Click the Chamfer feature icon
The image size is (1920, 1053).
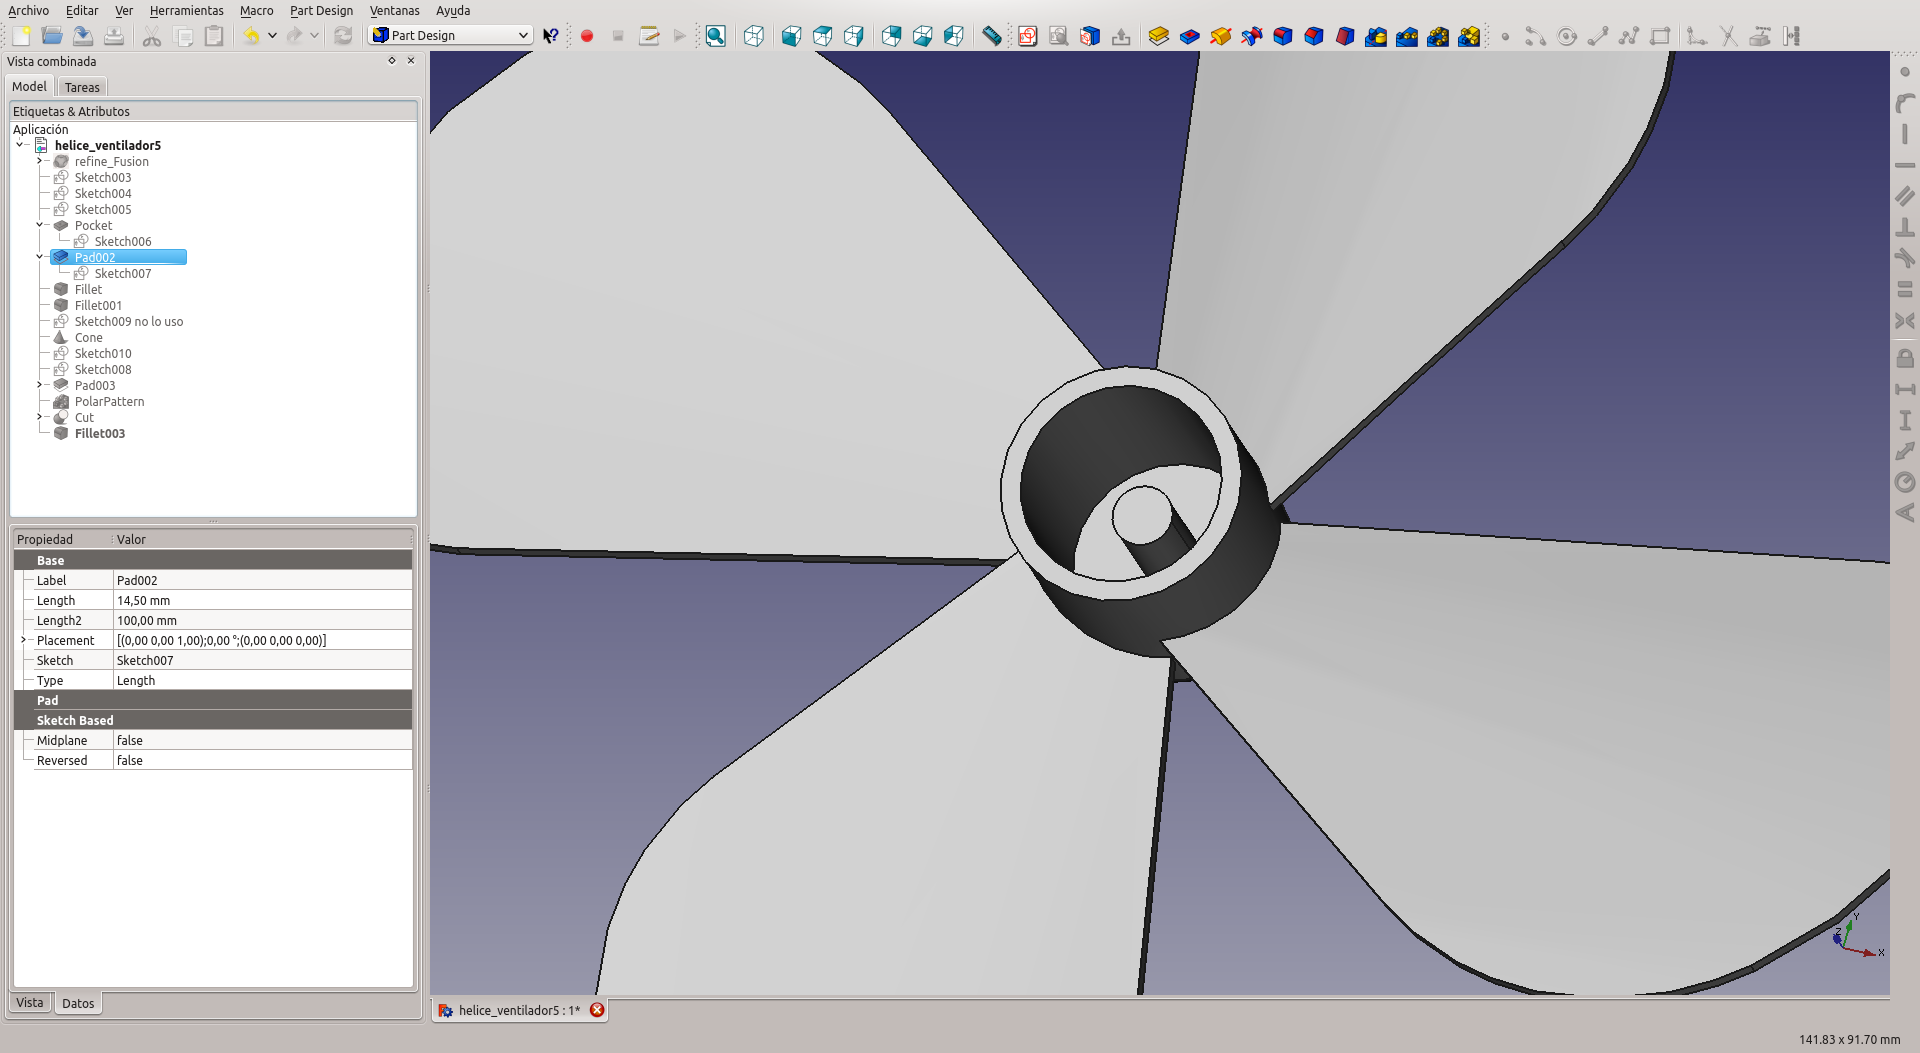click(1314, 36)
